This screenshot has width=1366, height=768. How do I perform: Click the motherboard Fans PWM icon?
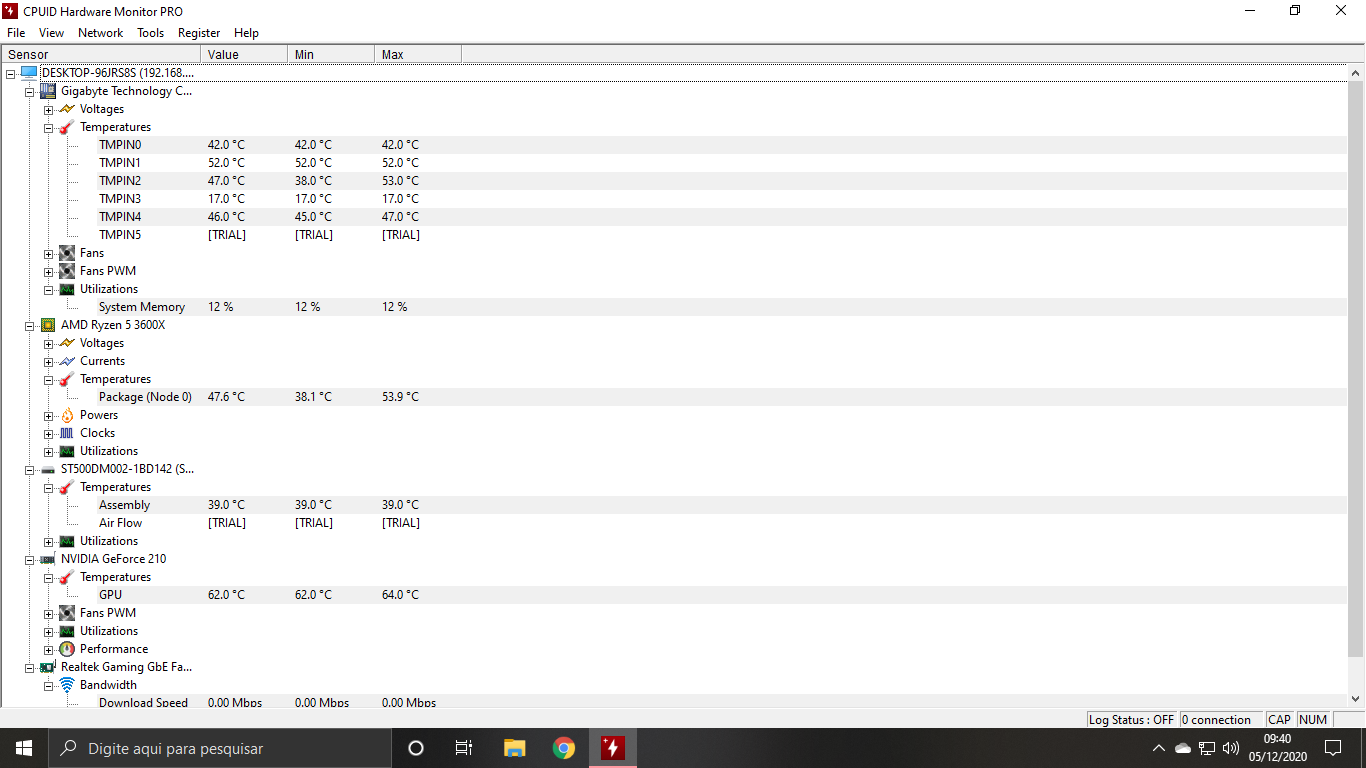(67, 271)
